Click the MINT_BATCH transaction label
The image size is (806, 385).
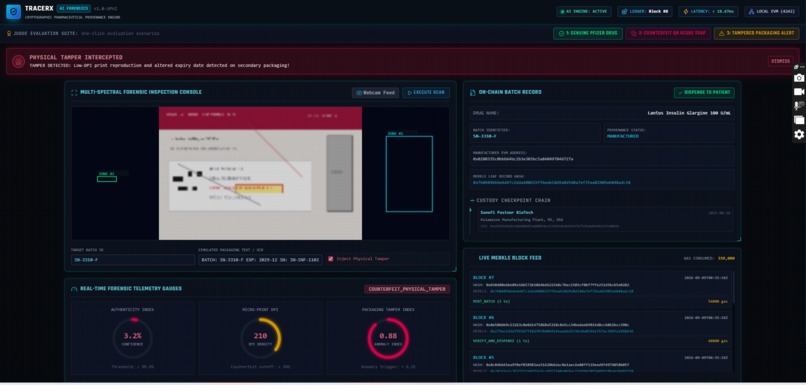[x=490, y=301]
